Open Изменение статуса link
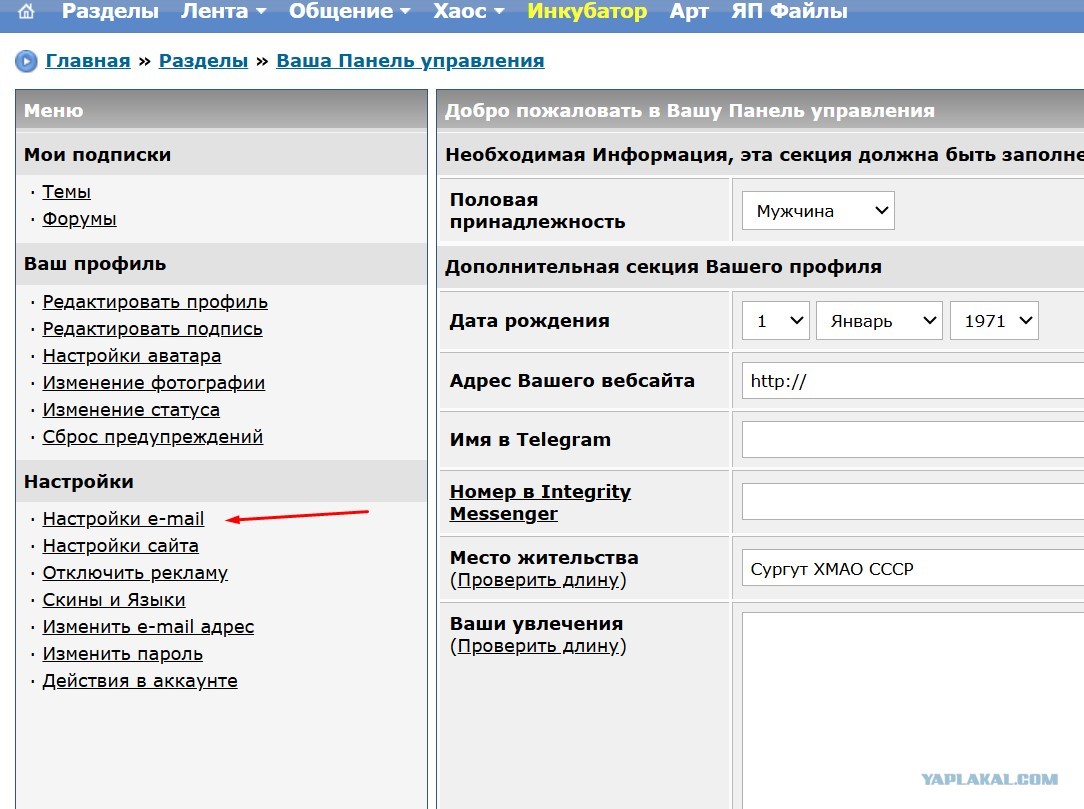This screenshot has width=1084, height=809. click(131, 409)
